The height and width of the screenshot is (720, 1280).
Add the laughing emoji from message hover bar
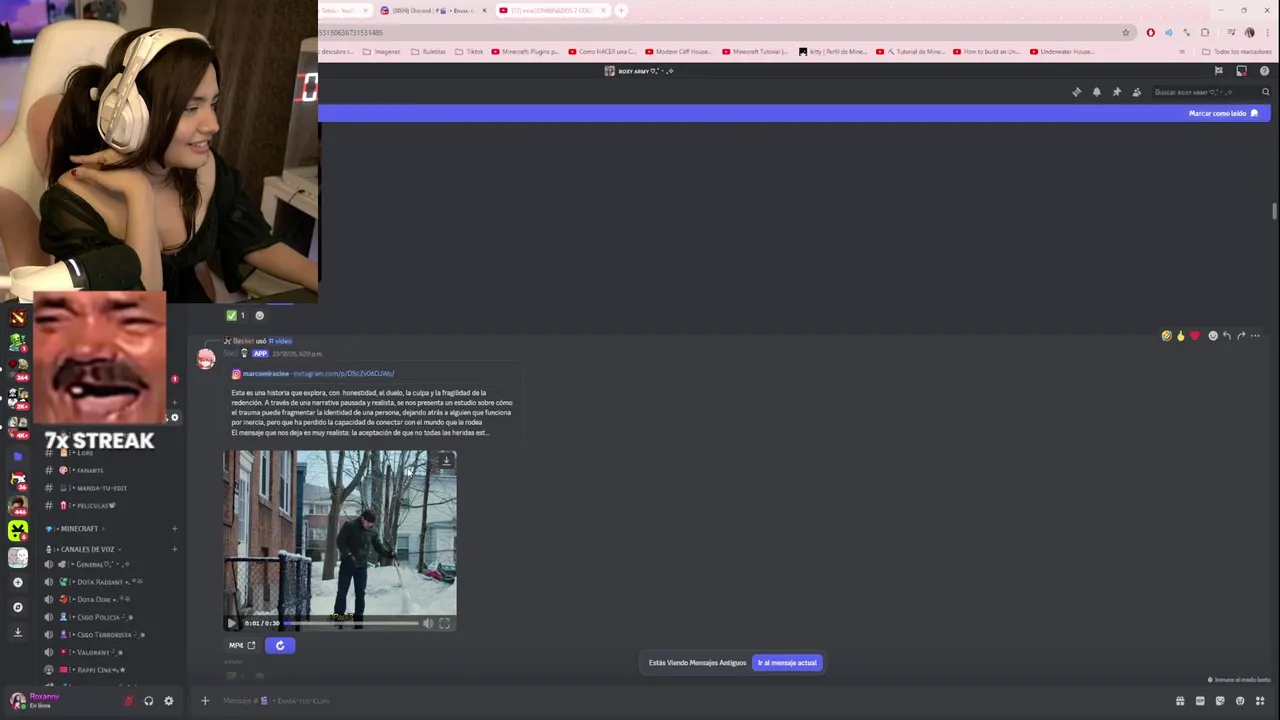(x=1166, y=336)
